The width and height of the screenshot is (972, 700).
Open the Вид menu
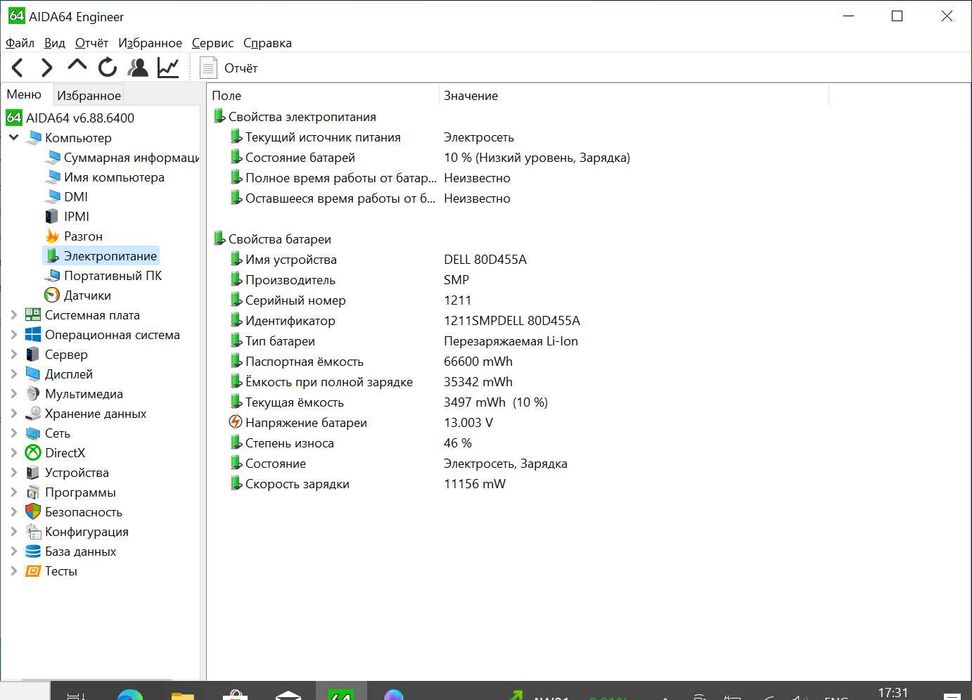[55, 43]
